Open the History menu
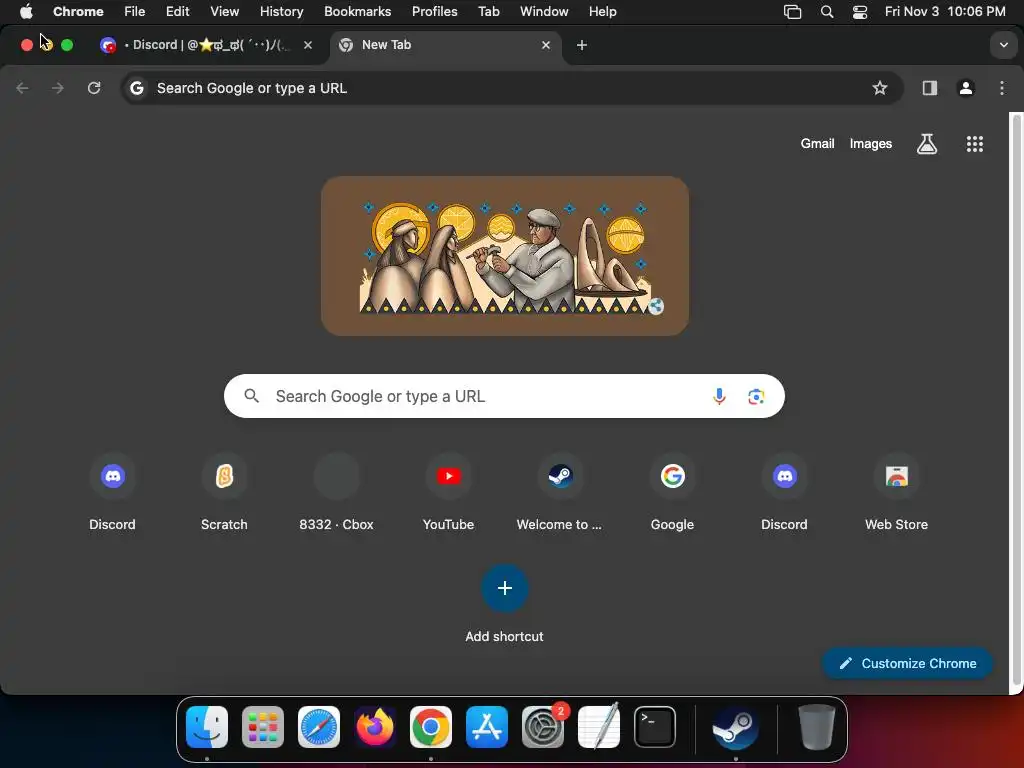The image size is (1024, 768). click(x=281, y=12)
